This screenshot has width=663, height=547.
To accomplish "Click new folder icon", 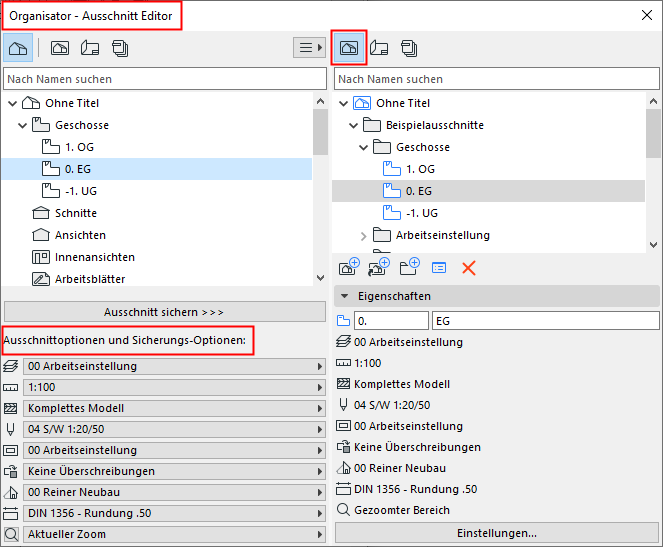I will pyautogui.click(x=409, y=267).
